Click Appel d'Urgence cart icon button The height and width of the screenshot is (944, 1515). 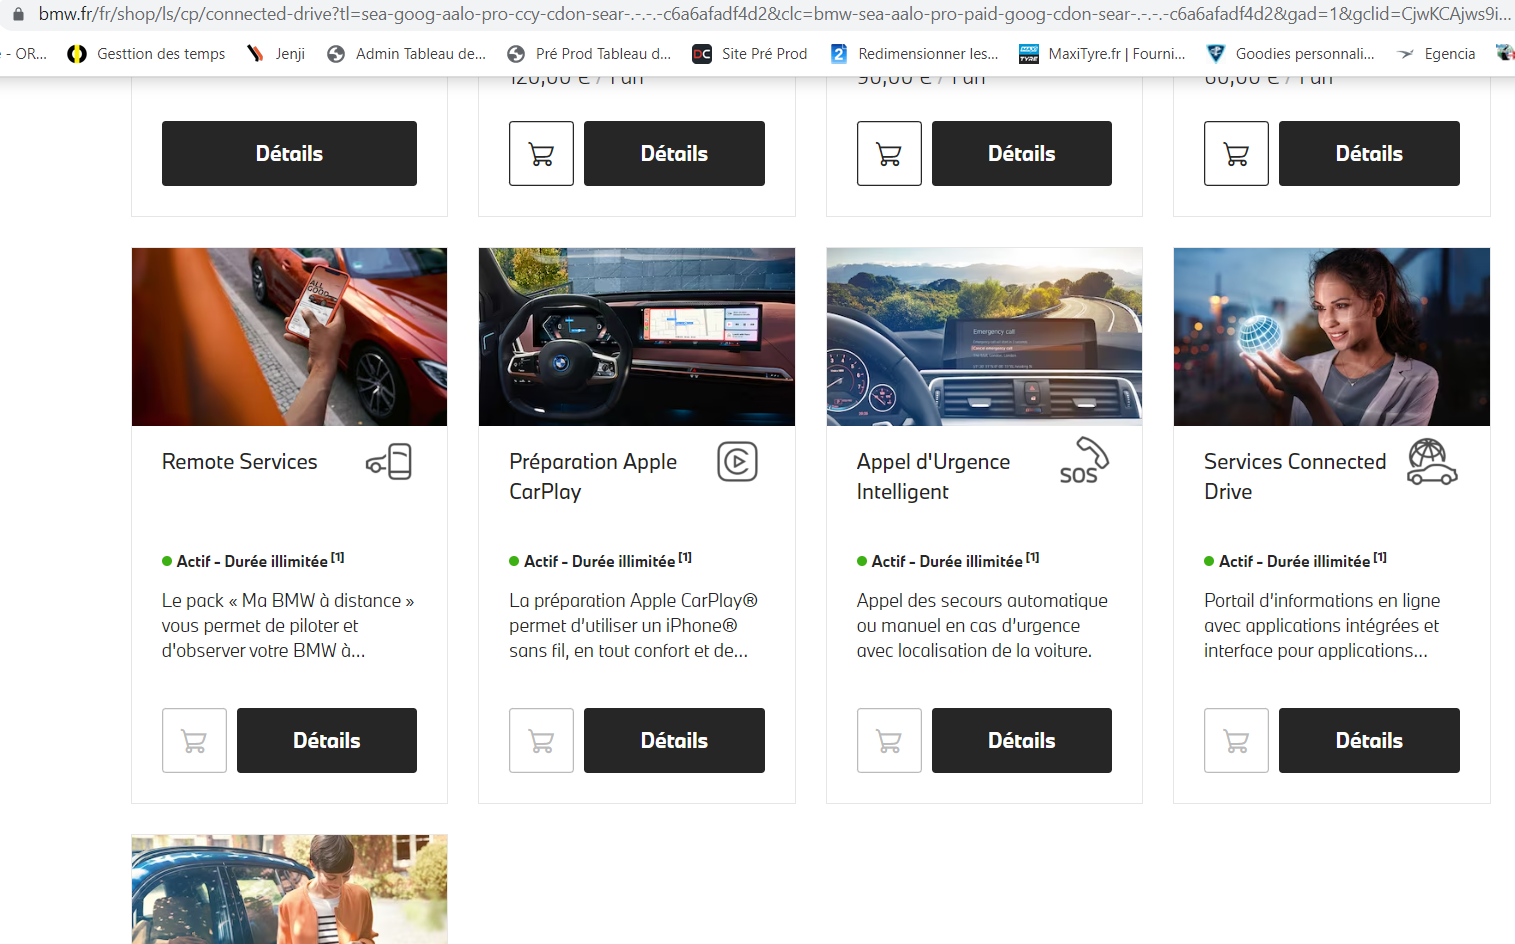click(889, 740)
